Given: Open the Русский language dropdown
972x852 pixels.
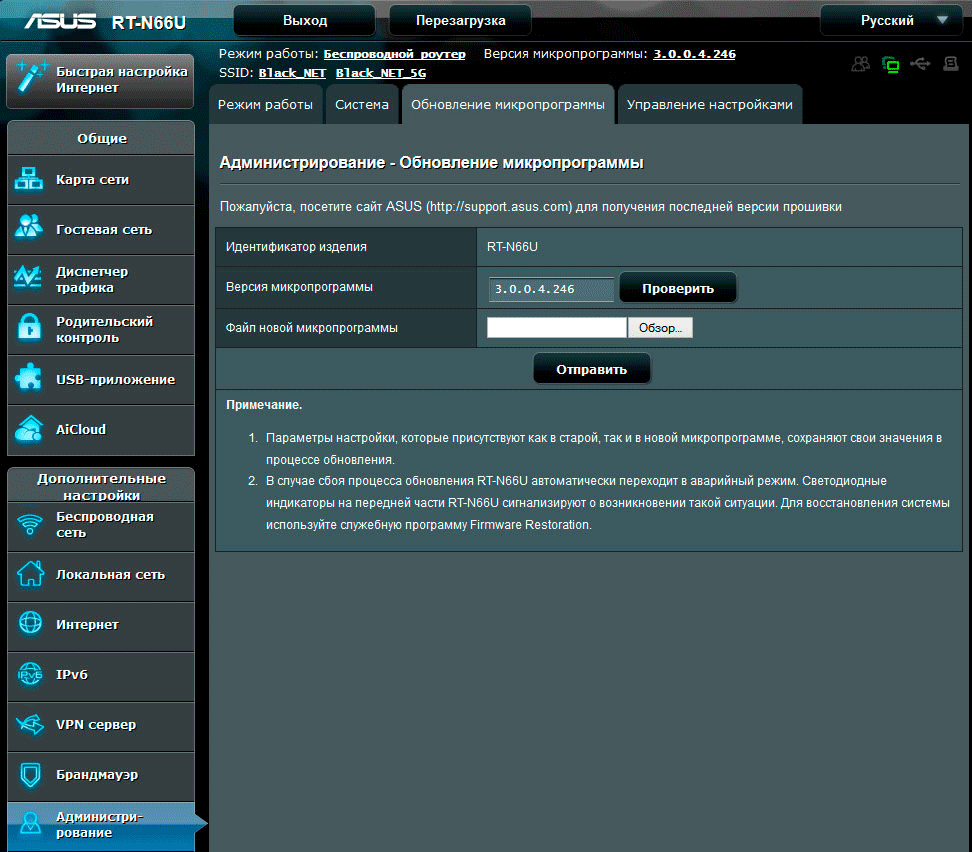Looking at the screenshot, I should coord(892,20).
